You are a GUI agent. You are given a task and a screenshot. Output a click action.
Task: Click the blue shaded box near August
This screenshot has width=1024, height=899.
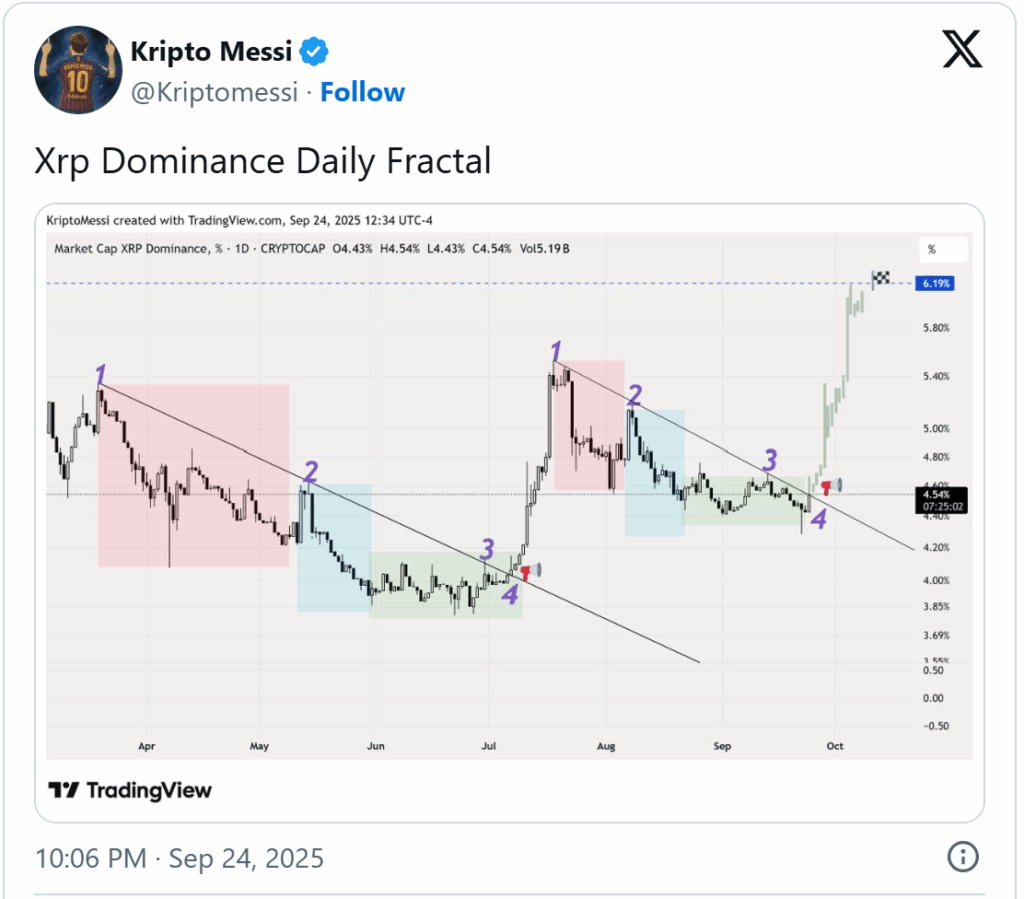coord(654,472)
